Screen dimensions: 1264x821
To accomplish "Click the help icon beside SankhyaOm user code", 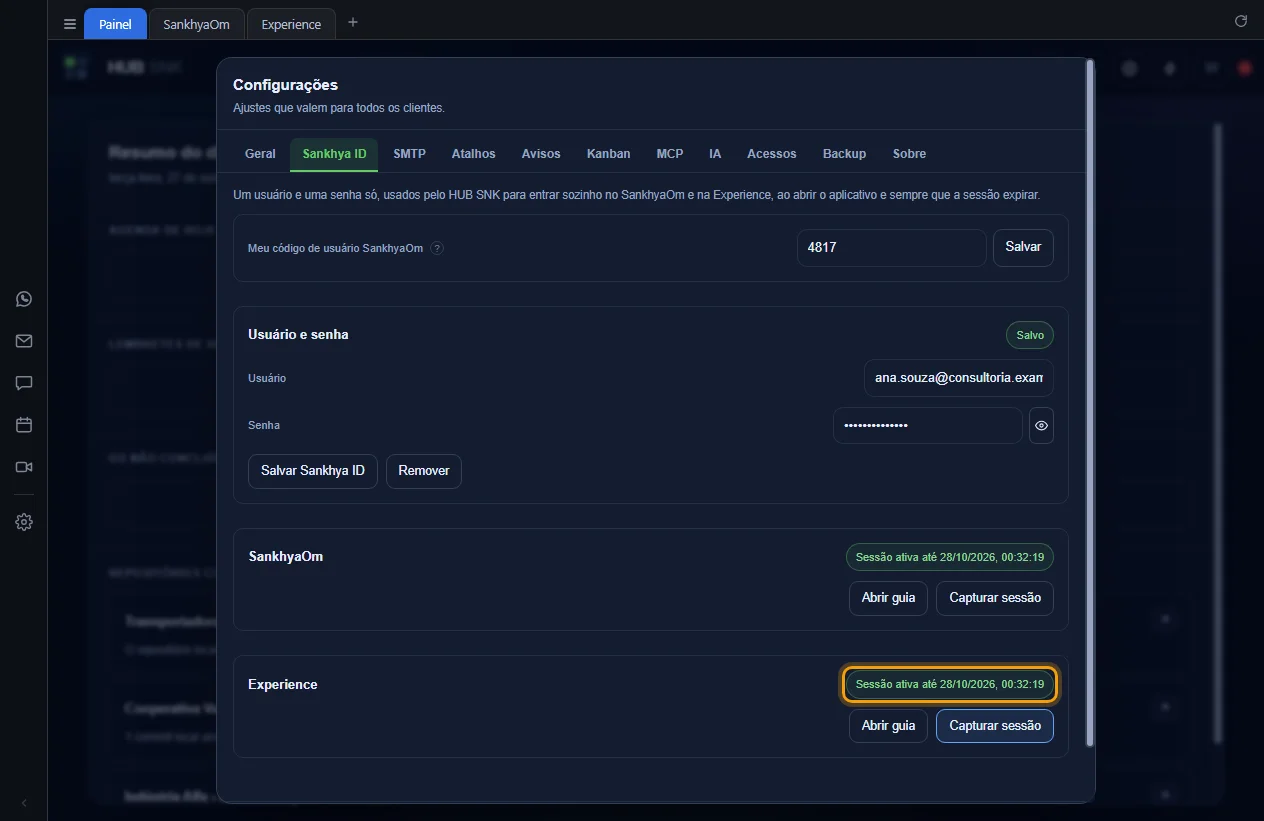I will (x=437, y=248).
